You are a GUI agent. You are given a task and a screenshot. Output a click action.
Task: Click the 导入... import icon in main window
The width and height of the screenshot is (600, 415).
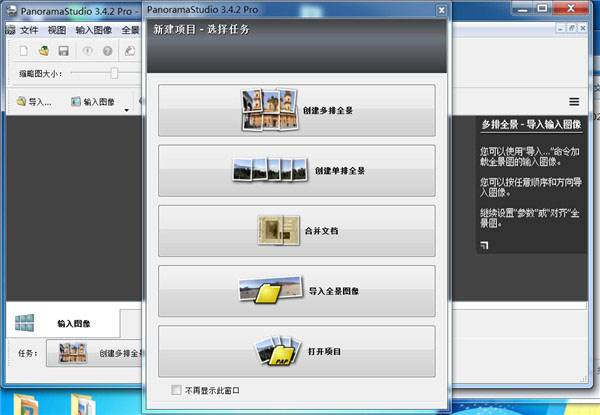click(x=21, y=101)
